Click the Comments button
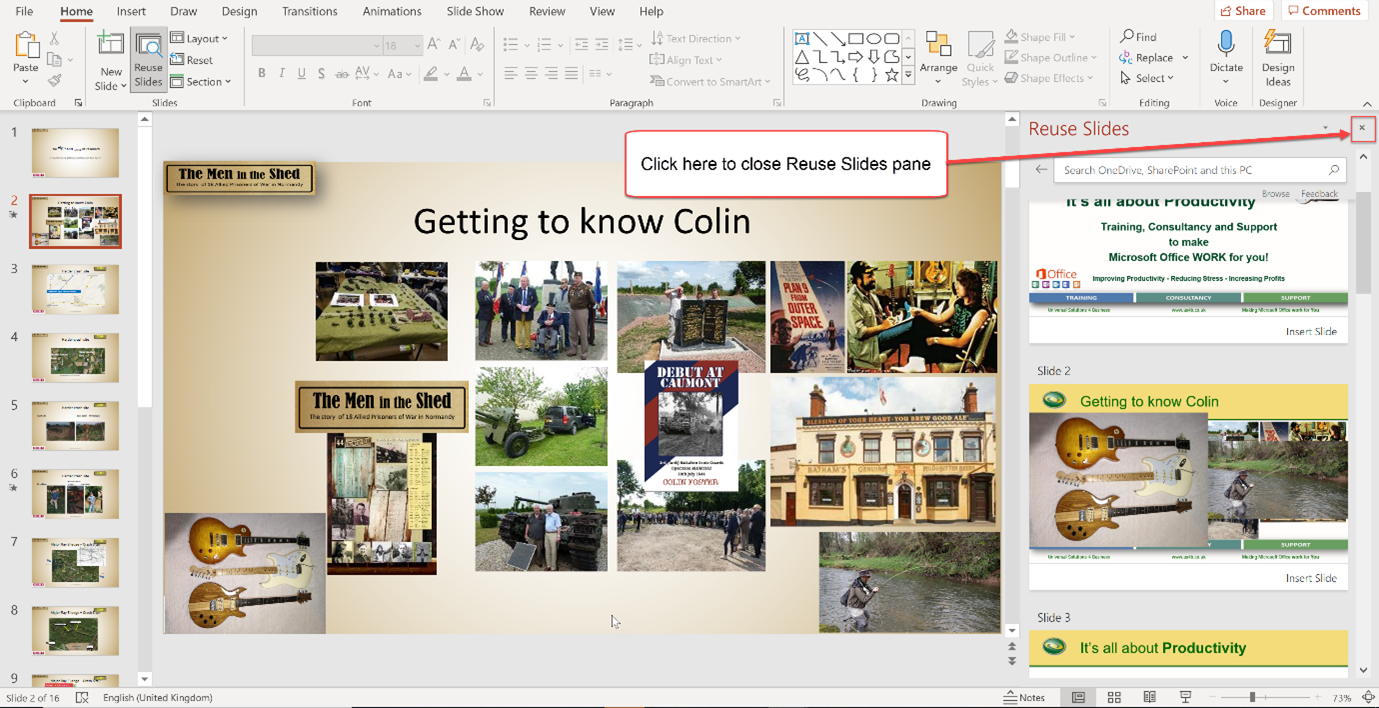1379x708 pixels. click(x=1324, y=11)
